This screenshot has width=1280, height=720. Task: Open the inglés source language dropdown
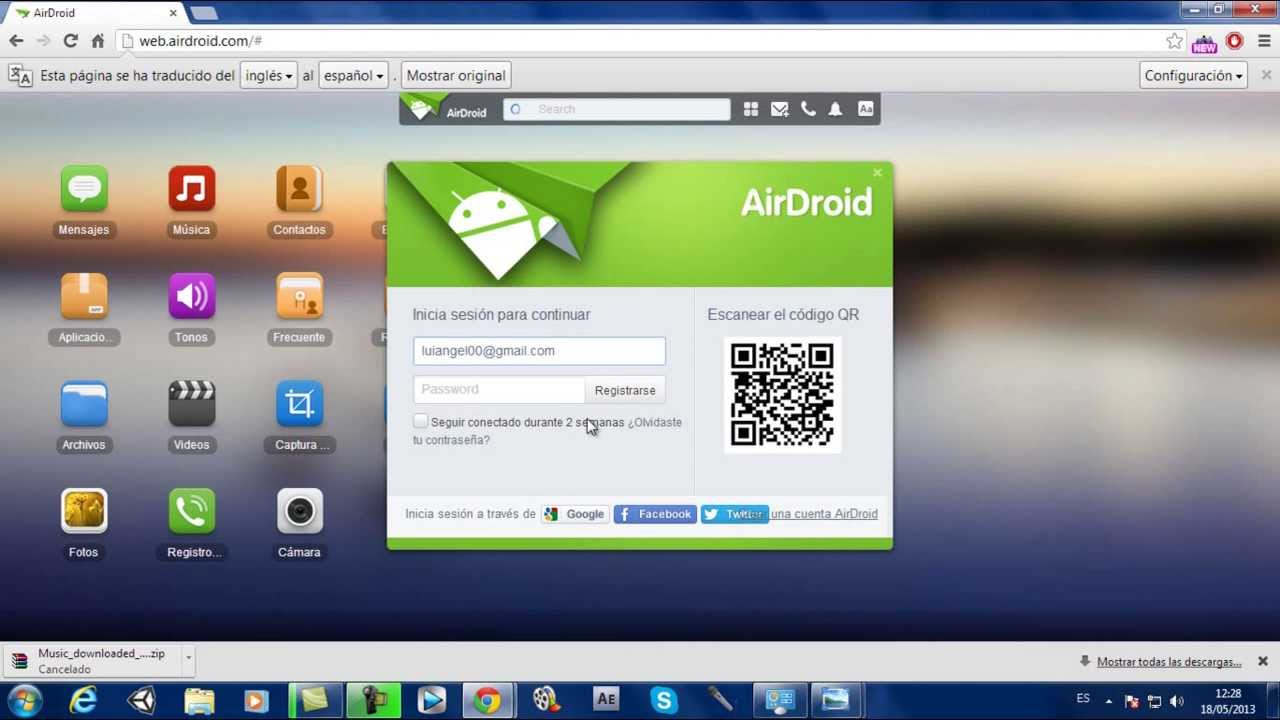269,75
